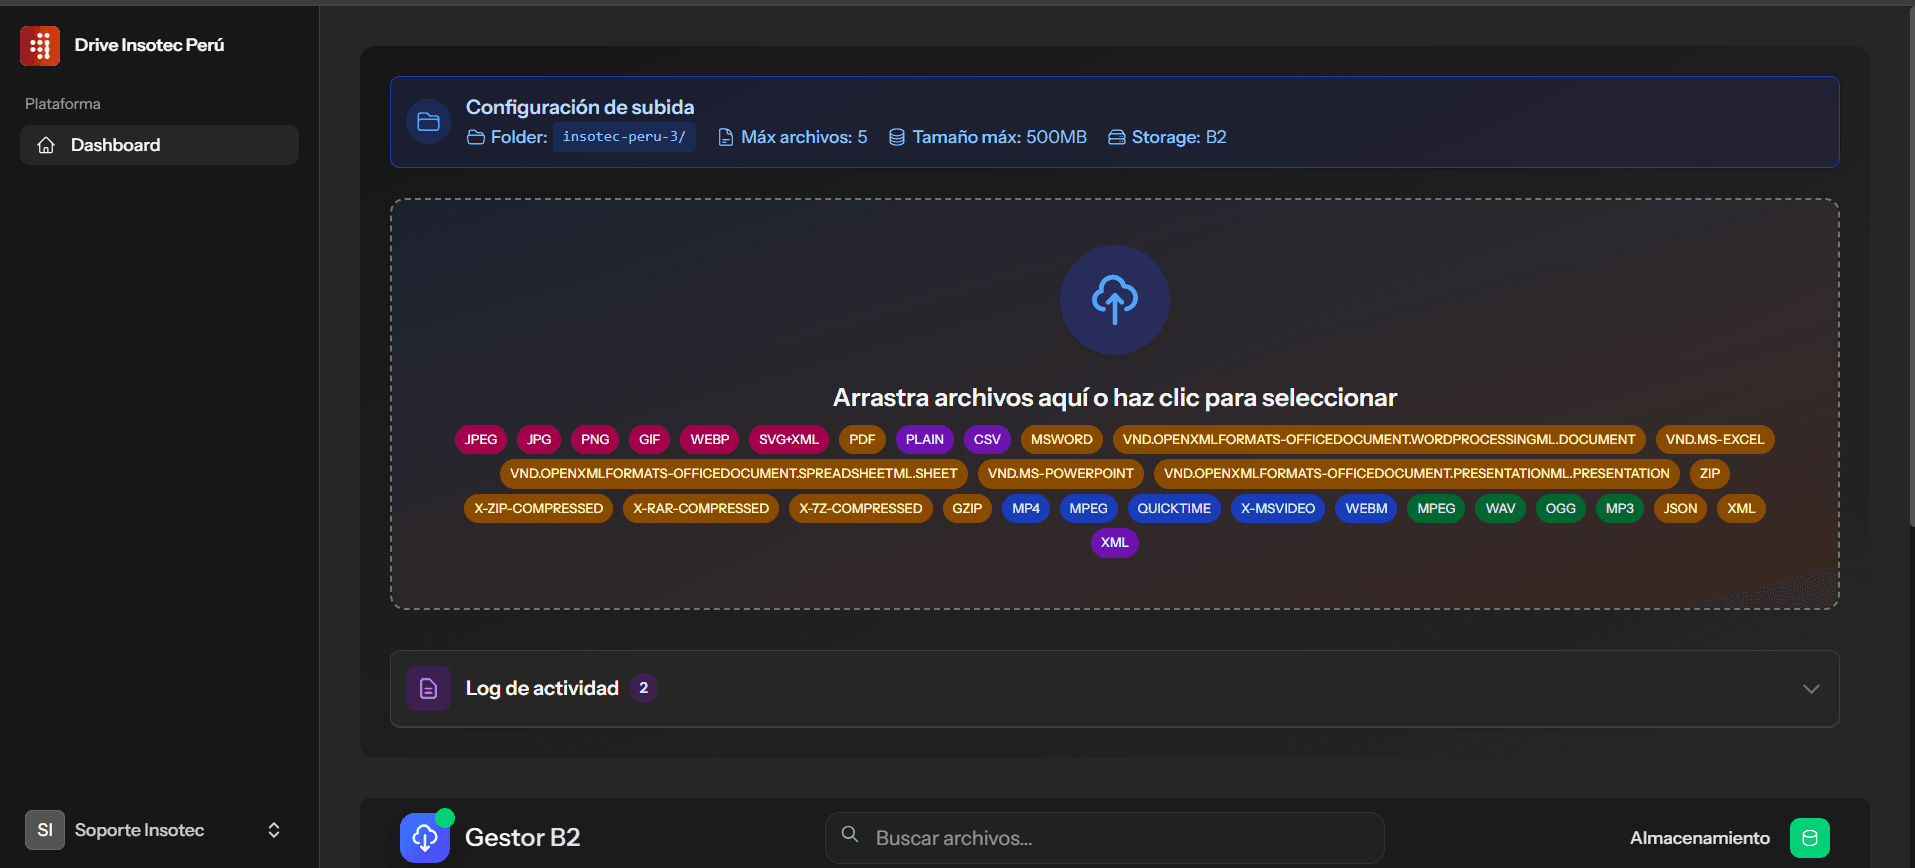Open the Soporte Insotec account switcher arrows
The height and width of the screenshot is (868, 1915).
[274, 830]
